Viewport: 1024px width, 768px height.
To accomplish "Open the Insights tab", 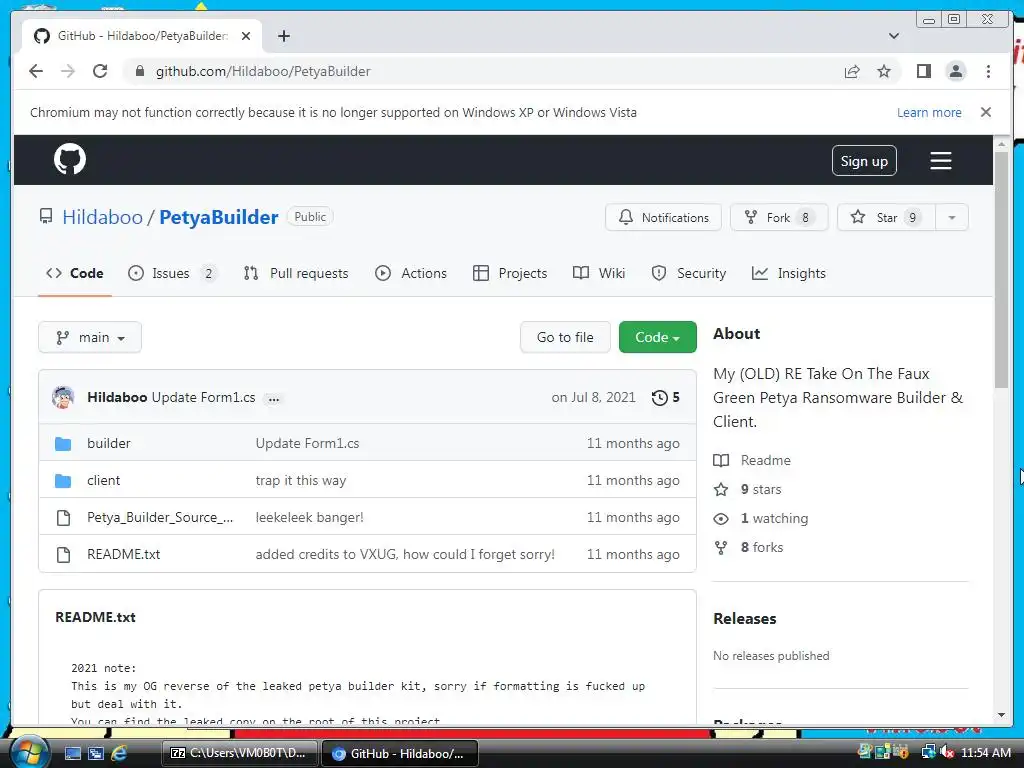I will tap(789, 273).
